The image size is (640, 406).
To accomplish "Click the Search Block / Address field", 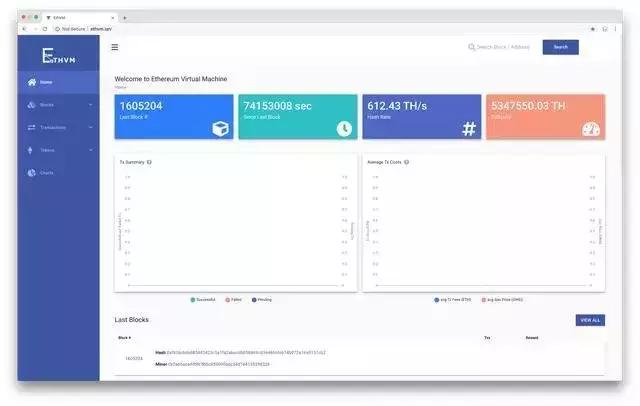I will (503, 47).
